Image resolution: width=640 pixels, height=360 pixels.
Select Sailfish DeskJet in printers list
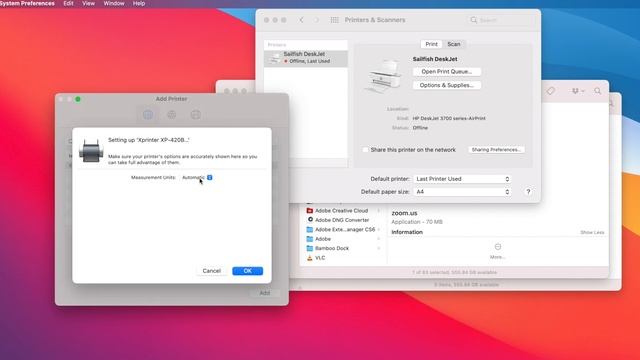coord(306,58)
